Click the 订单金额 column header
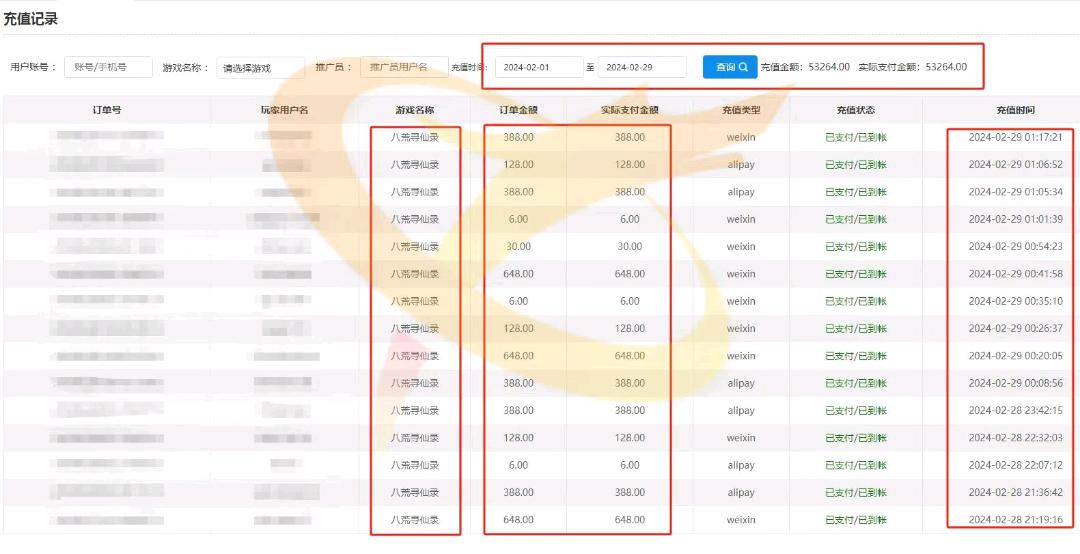The image size is (1080, 554). click(519, 110)
